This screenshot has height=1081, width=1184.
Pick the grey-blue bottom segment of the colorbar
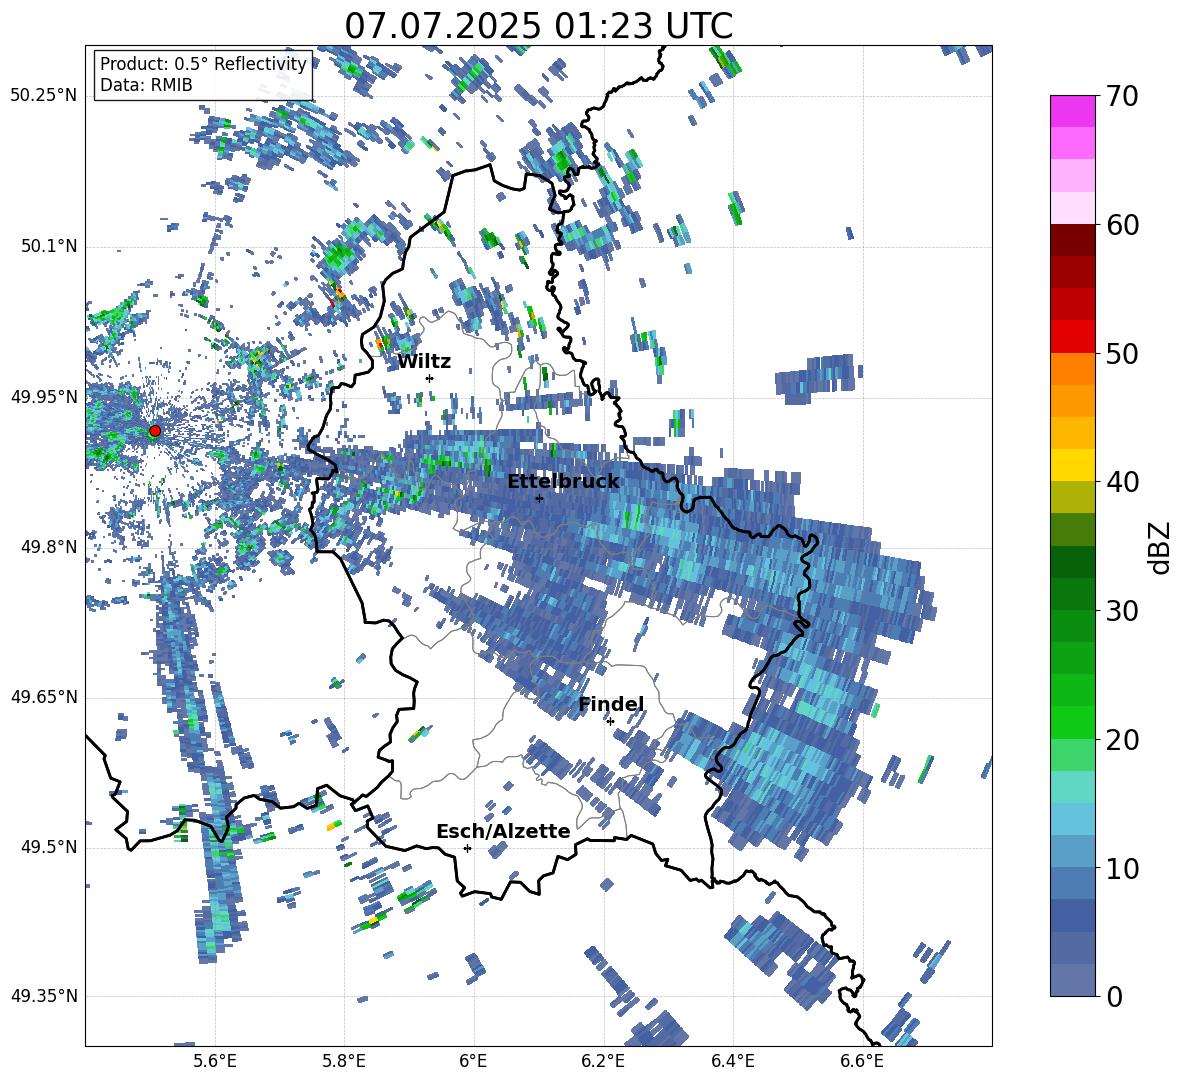[x=1072, y=980]
